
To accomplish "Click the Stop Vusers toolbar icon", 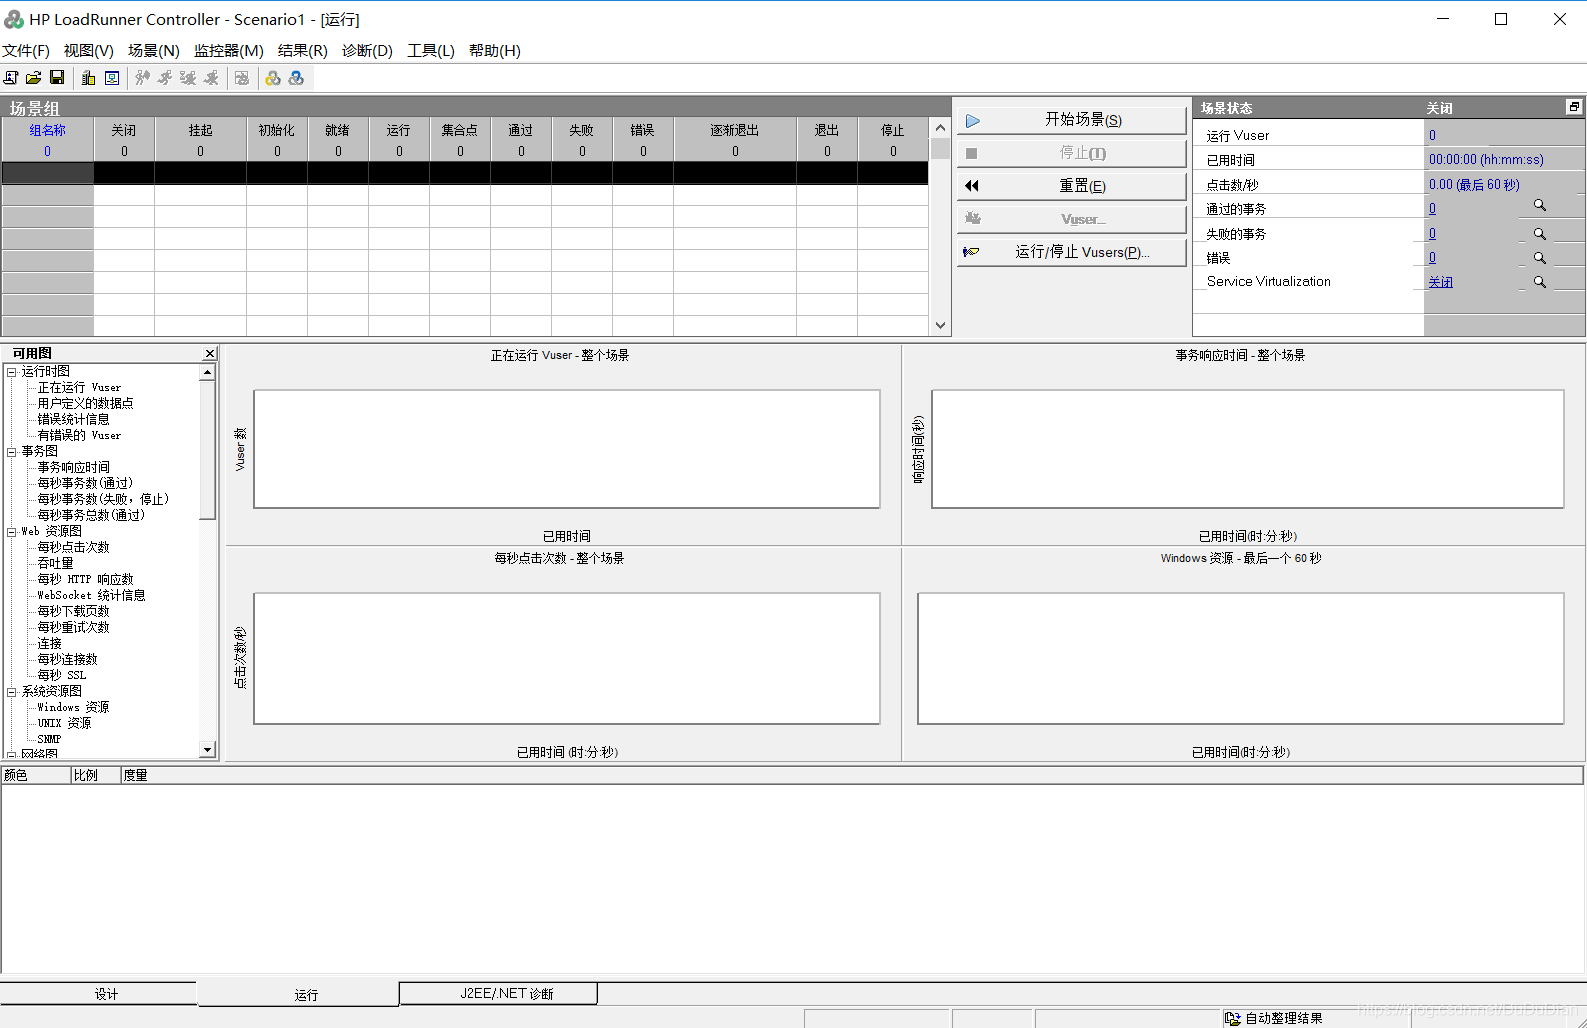I will pyautogui.click(x=211, y=78).
